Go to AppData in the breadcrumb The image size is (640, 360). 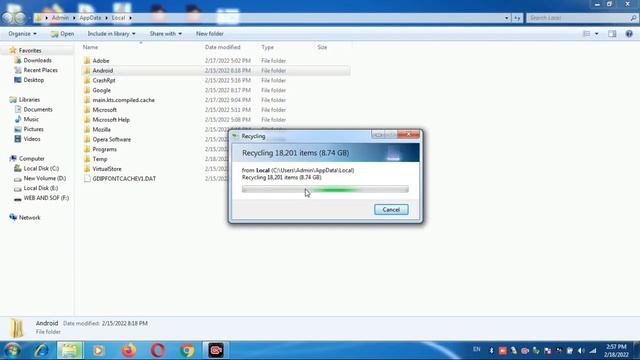(90, 18)
